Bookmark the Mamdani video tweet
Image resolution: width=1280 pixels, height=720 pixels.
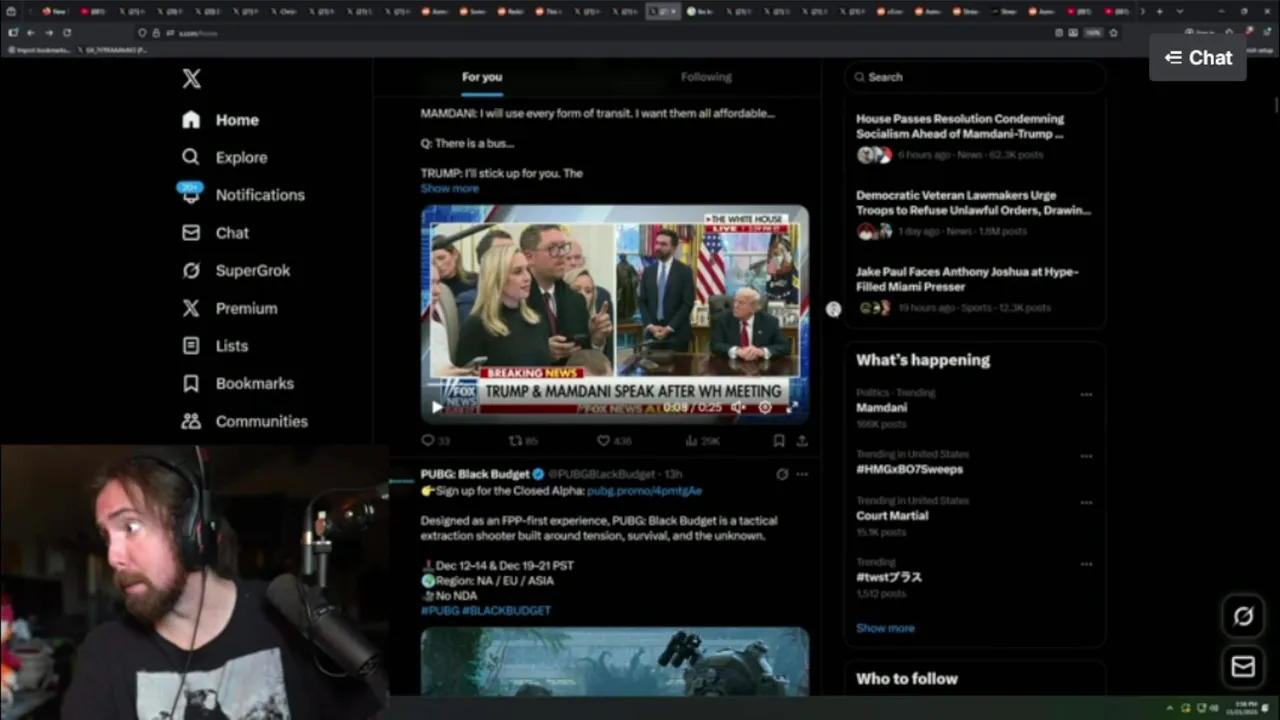(x=779, y=440)
